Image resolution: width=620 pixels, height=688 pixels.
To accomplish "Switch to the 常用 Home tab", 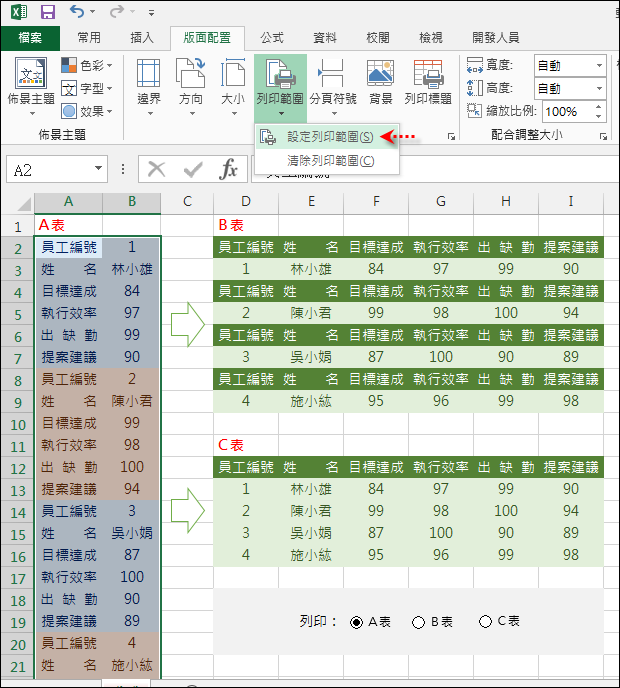I will point(89,38).
